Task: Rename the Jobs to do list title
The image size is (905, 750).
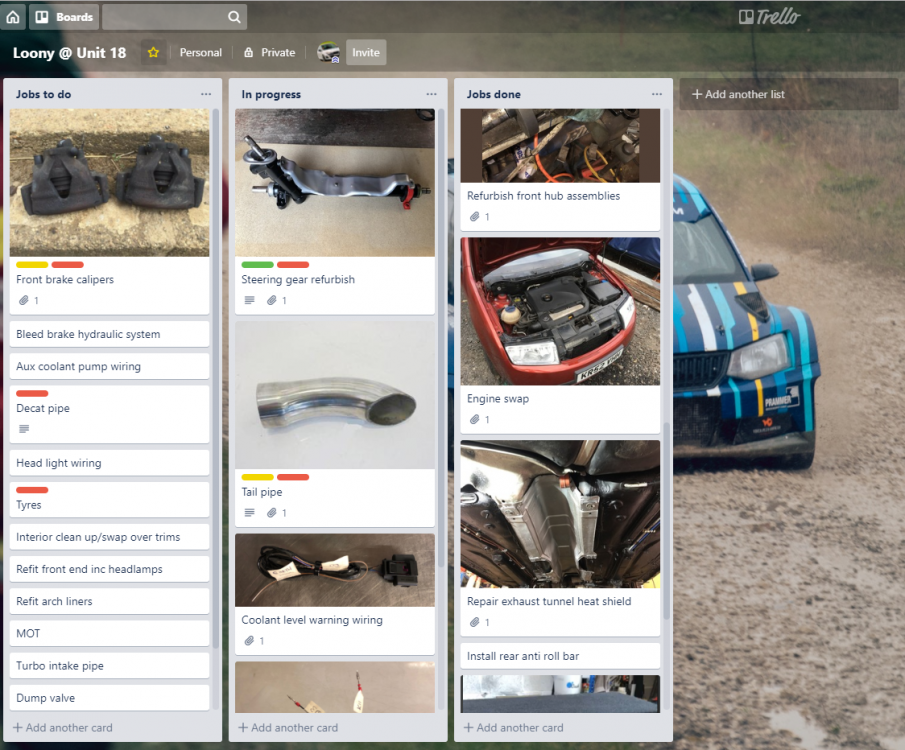Action: coord(43,94)
